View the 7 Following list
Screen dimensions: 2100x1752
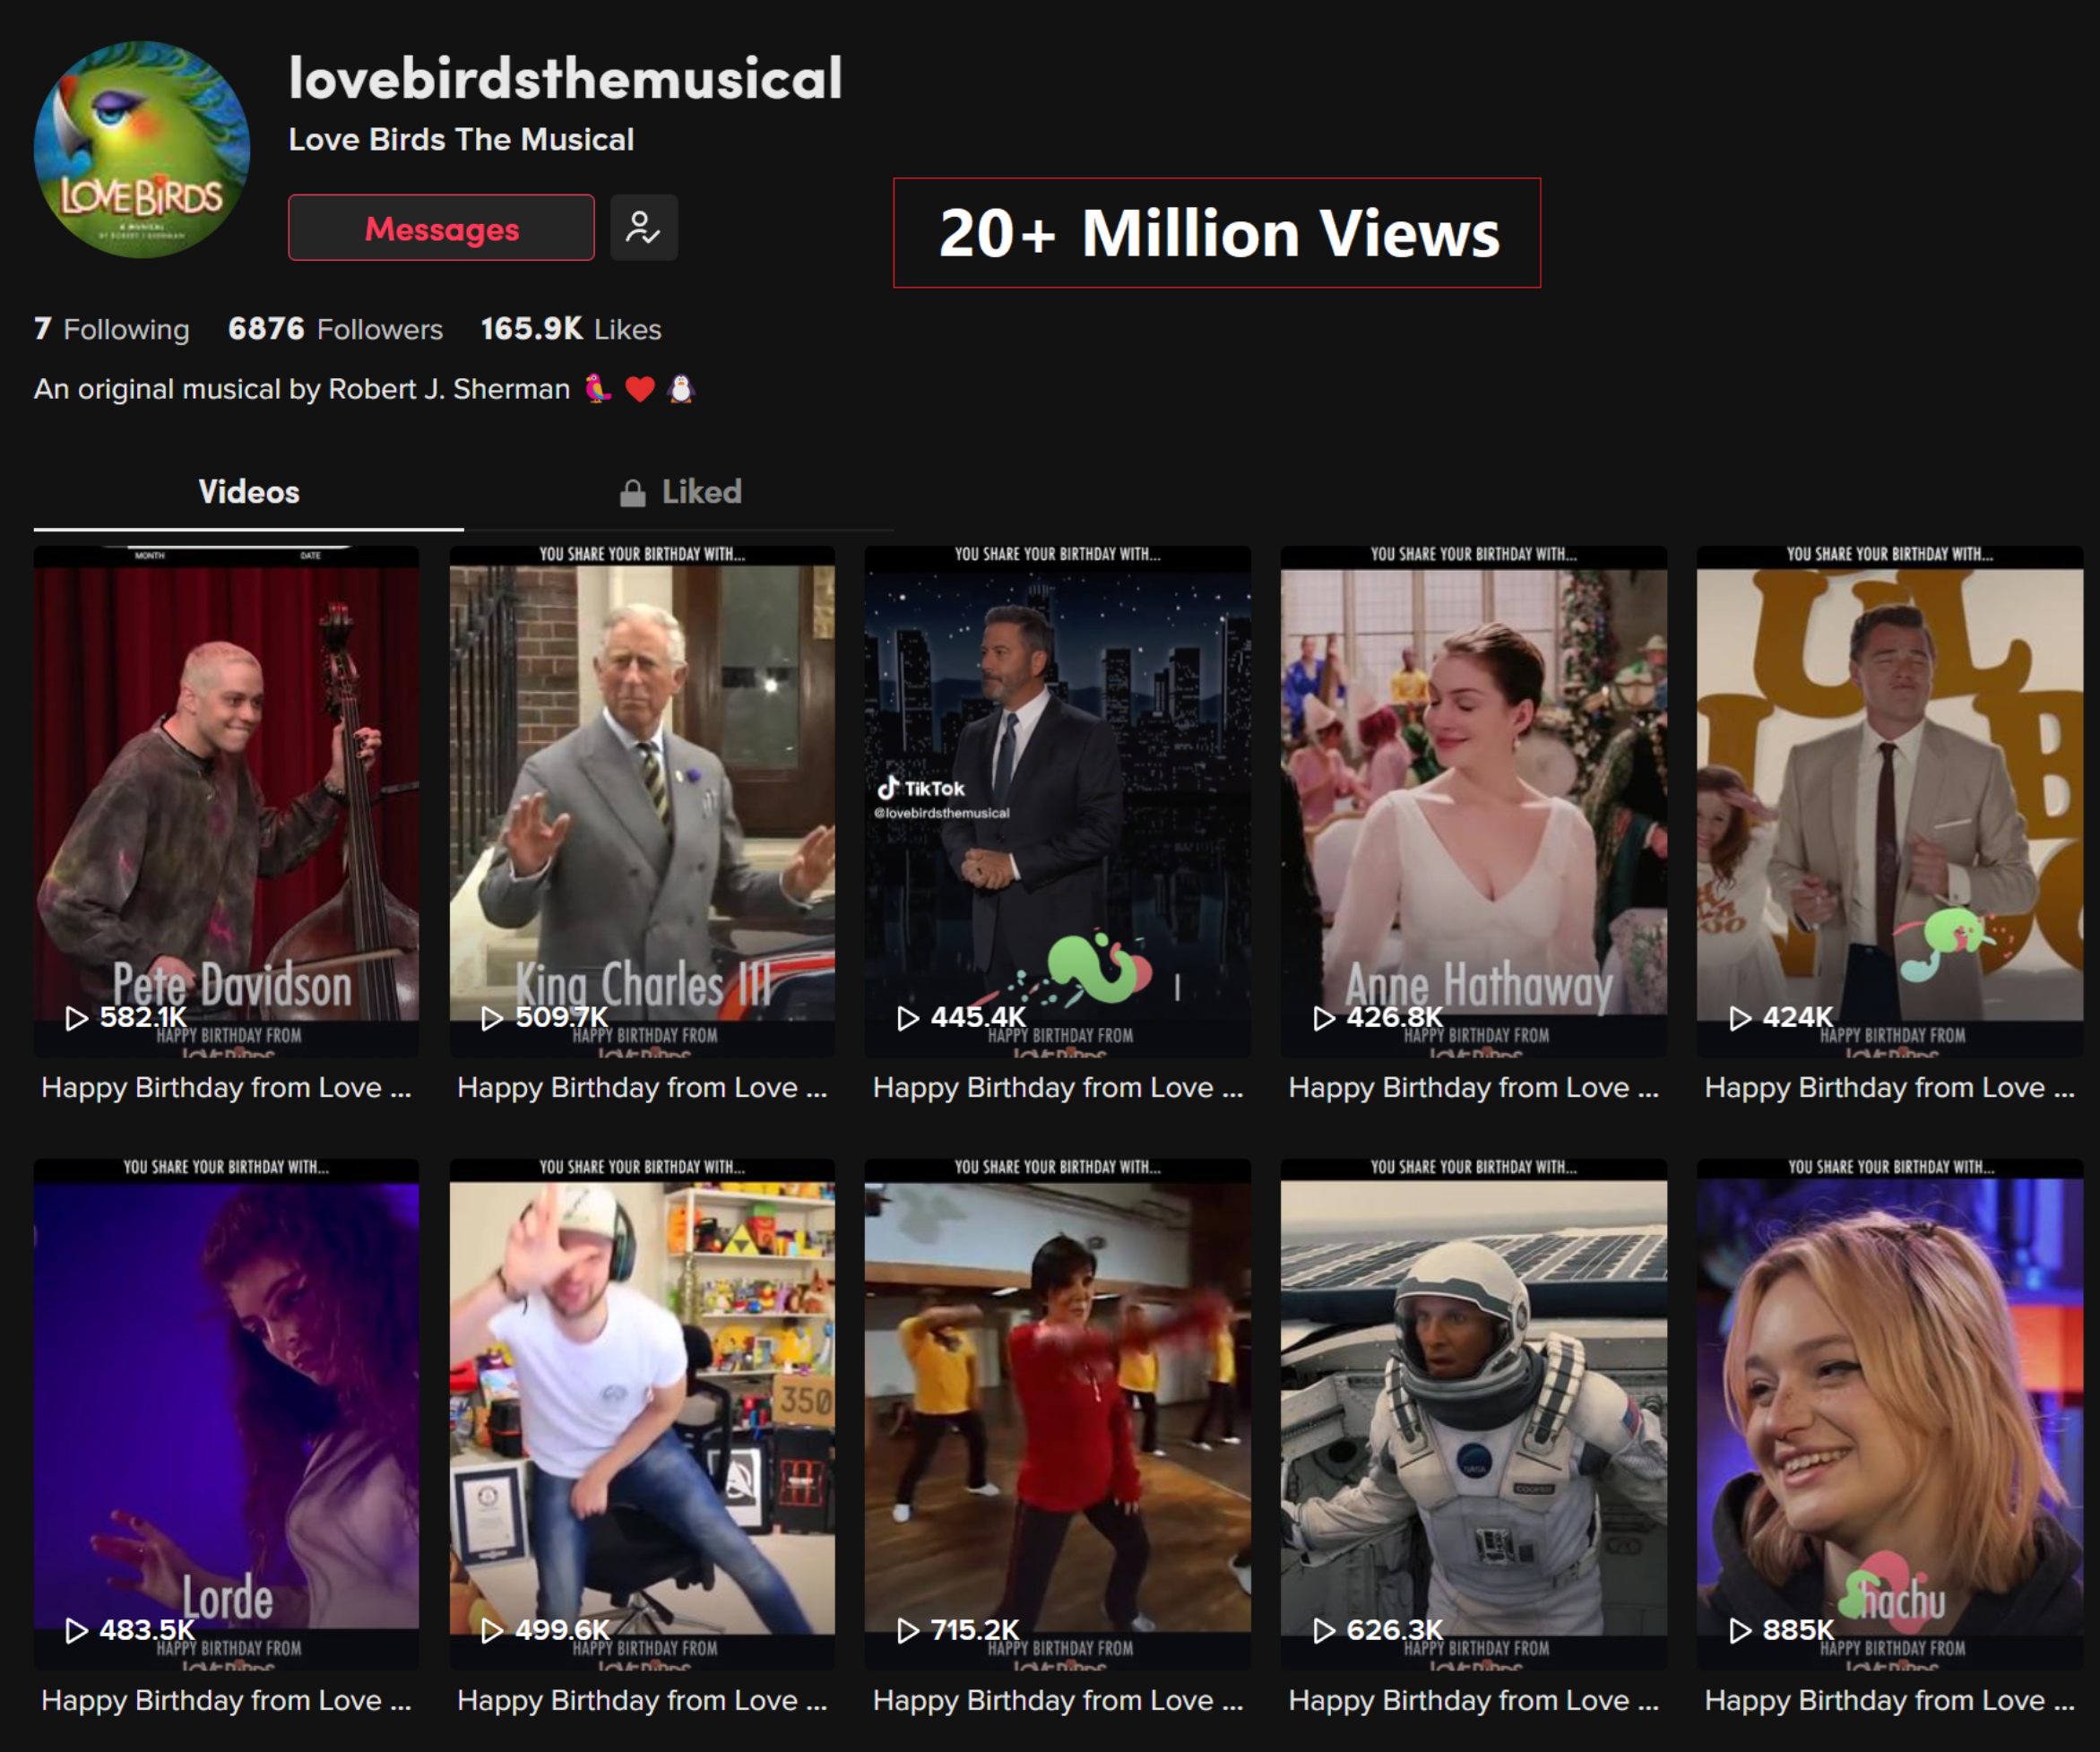pyautogui.click(x=111, y=330)
